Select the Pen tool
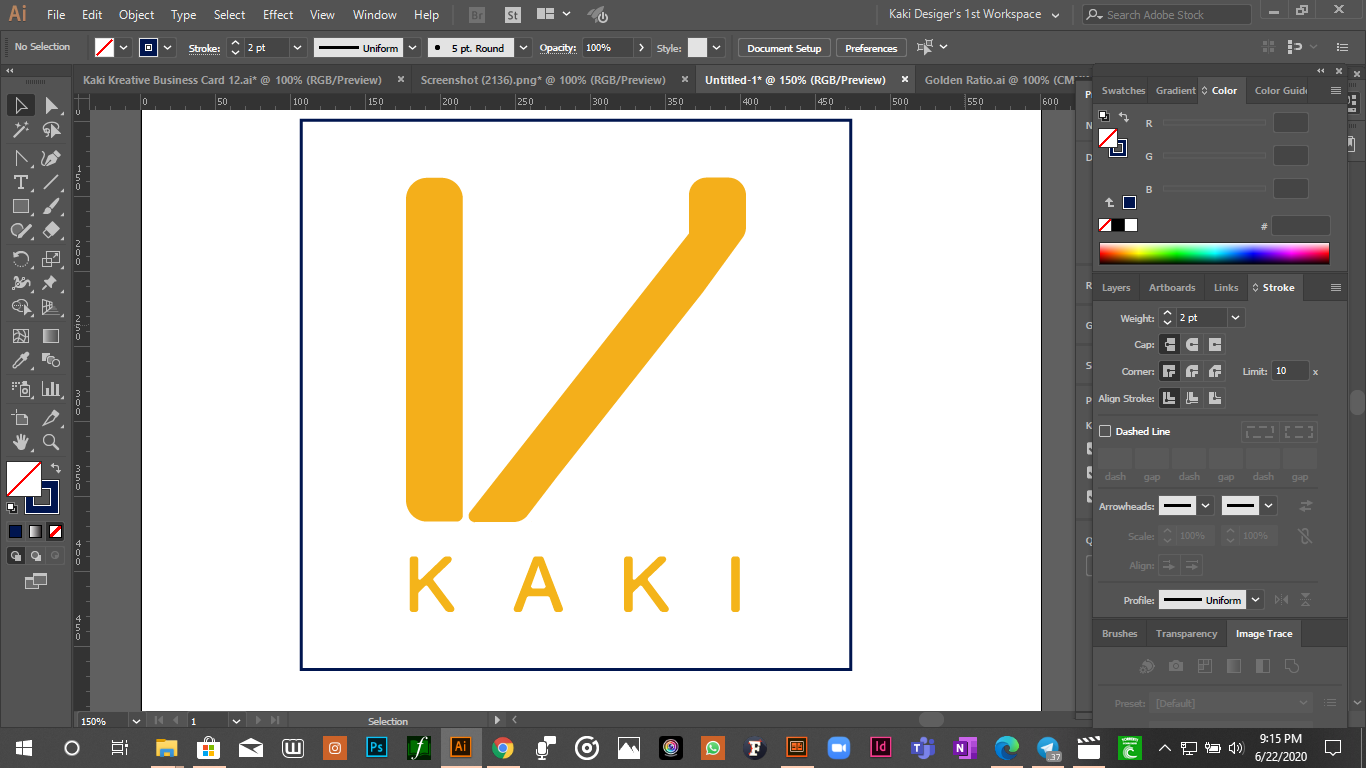This screenshot has height=768, width=1366. click(52, 158)
